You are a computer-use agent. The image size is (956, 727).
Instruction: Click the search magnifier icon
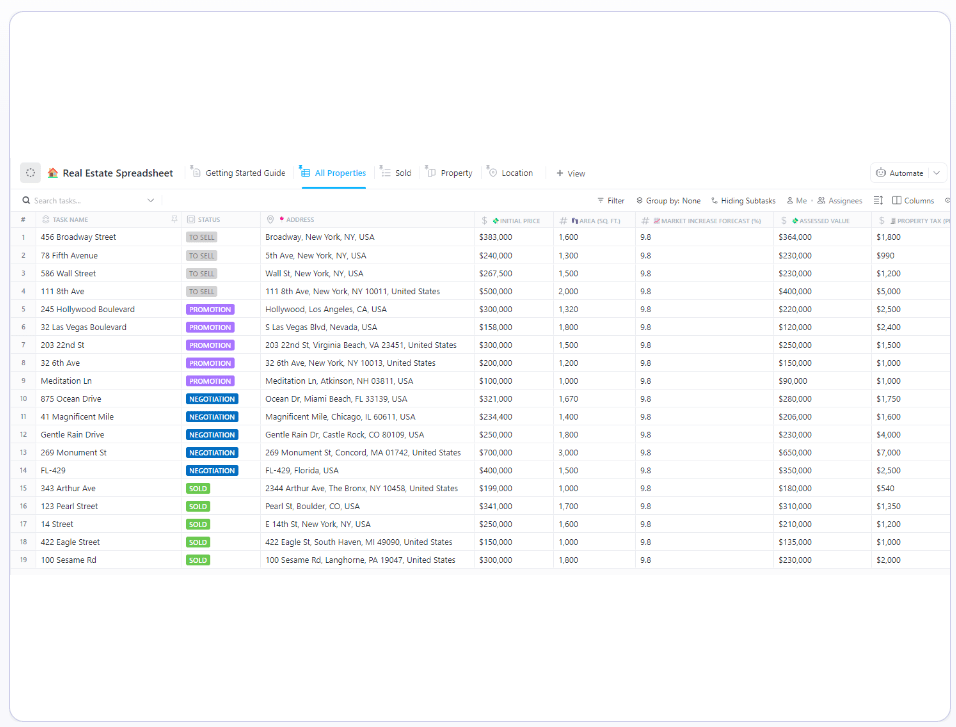pos(26,200)
